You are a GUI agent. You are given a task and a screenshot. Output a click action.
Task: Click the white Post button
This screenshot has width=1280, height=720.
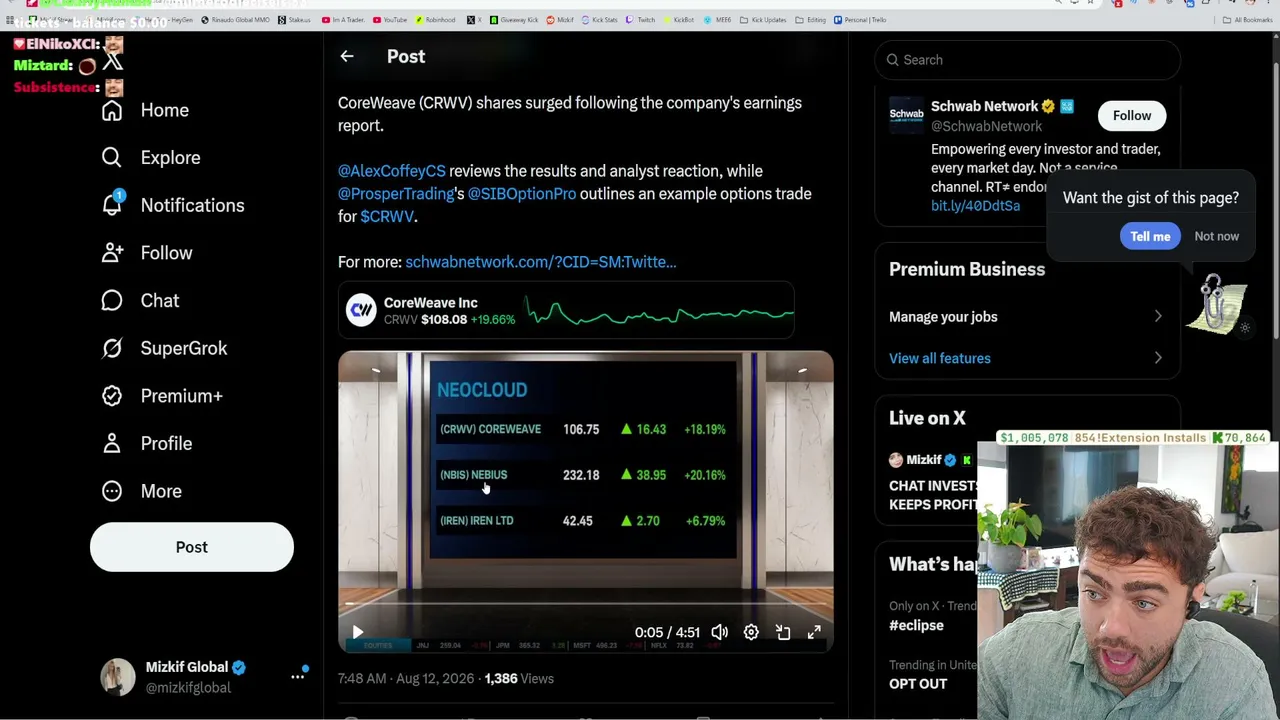pyautogui.click(x=192, y=547)
